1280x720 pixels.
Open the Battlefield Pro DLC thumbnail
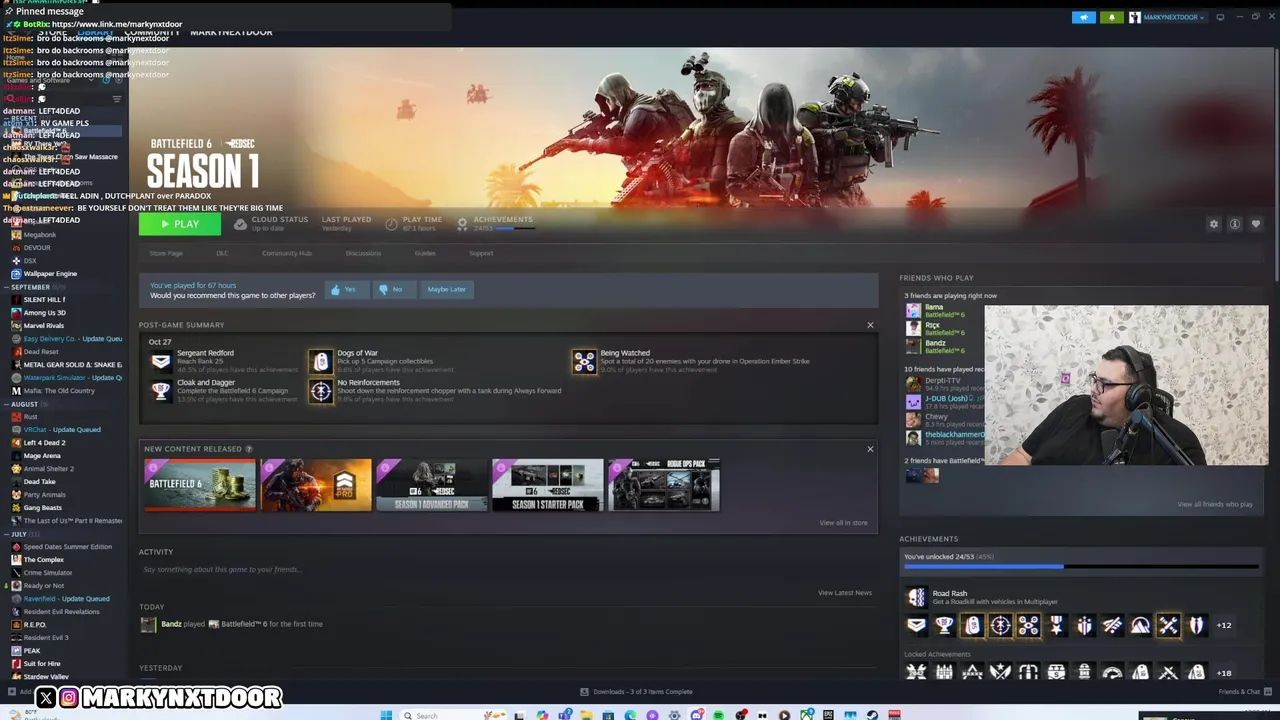pyautogui.click(x=315, y=485)
